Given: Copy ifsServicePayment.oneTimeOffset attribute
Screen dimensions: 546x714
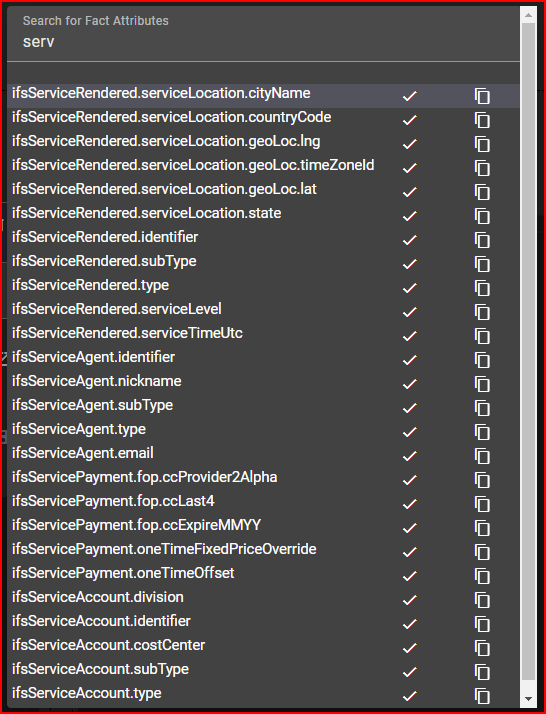Looking at the screenshot, I should tap(482, 576).
